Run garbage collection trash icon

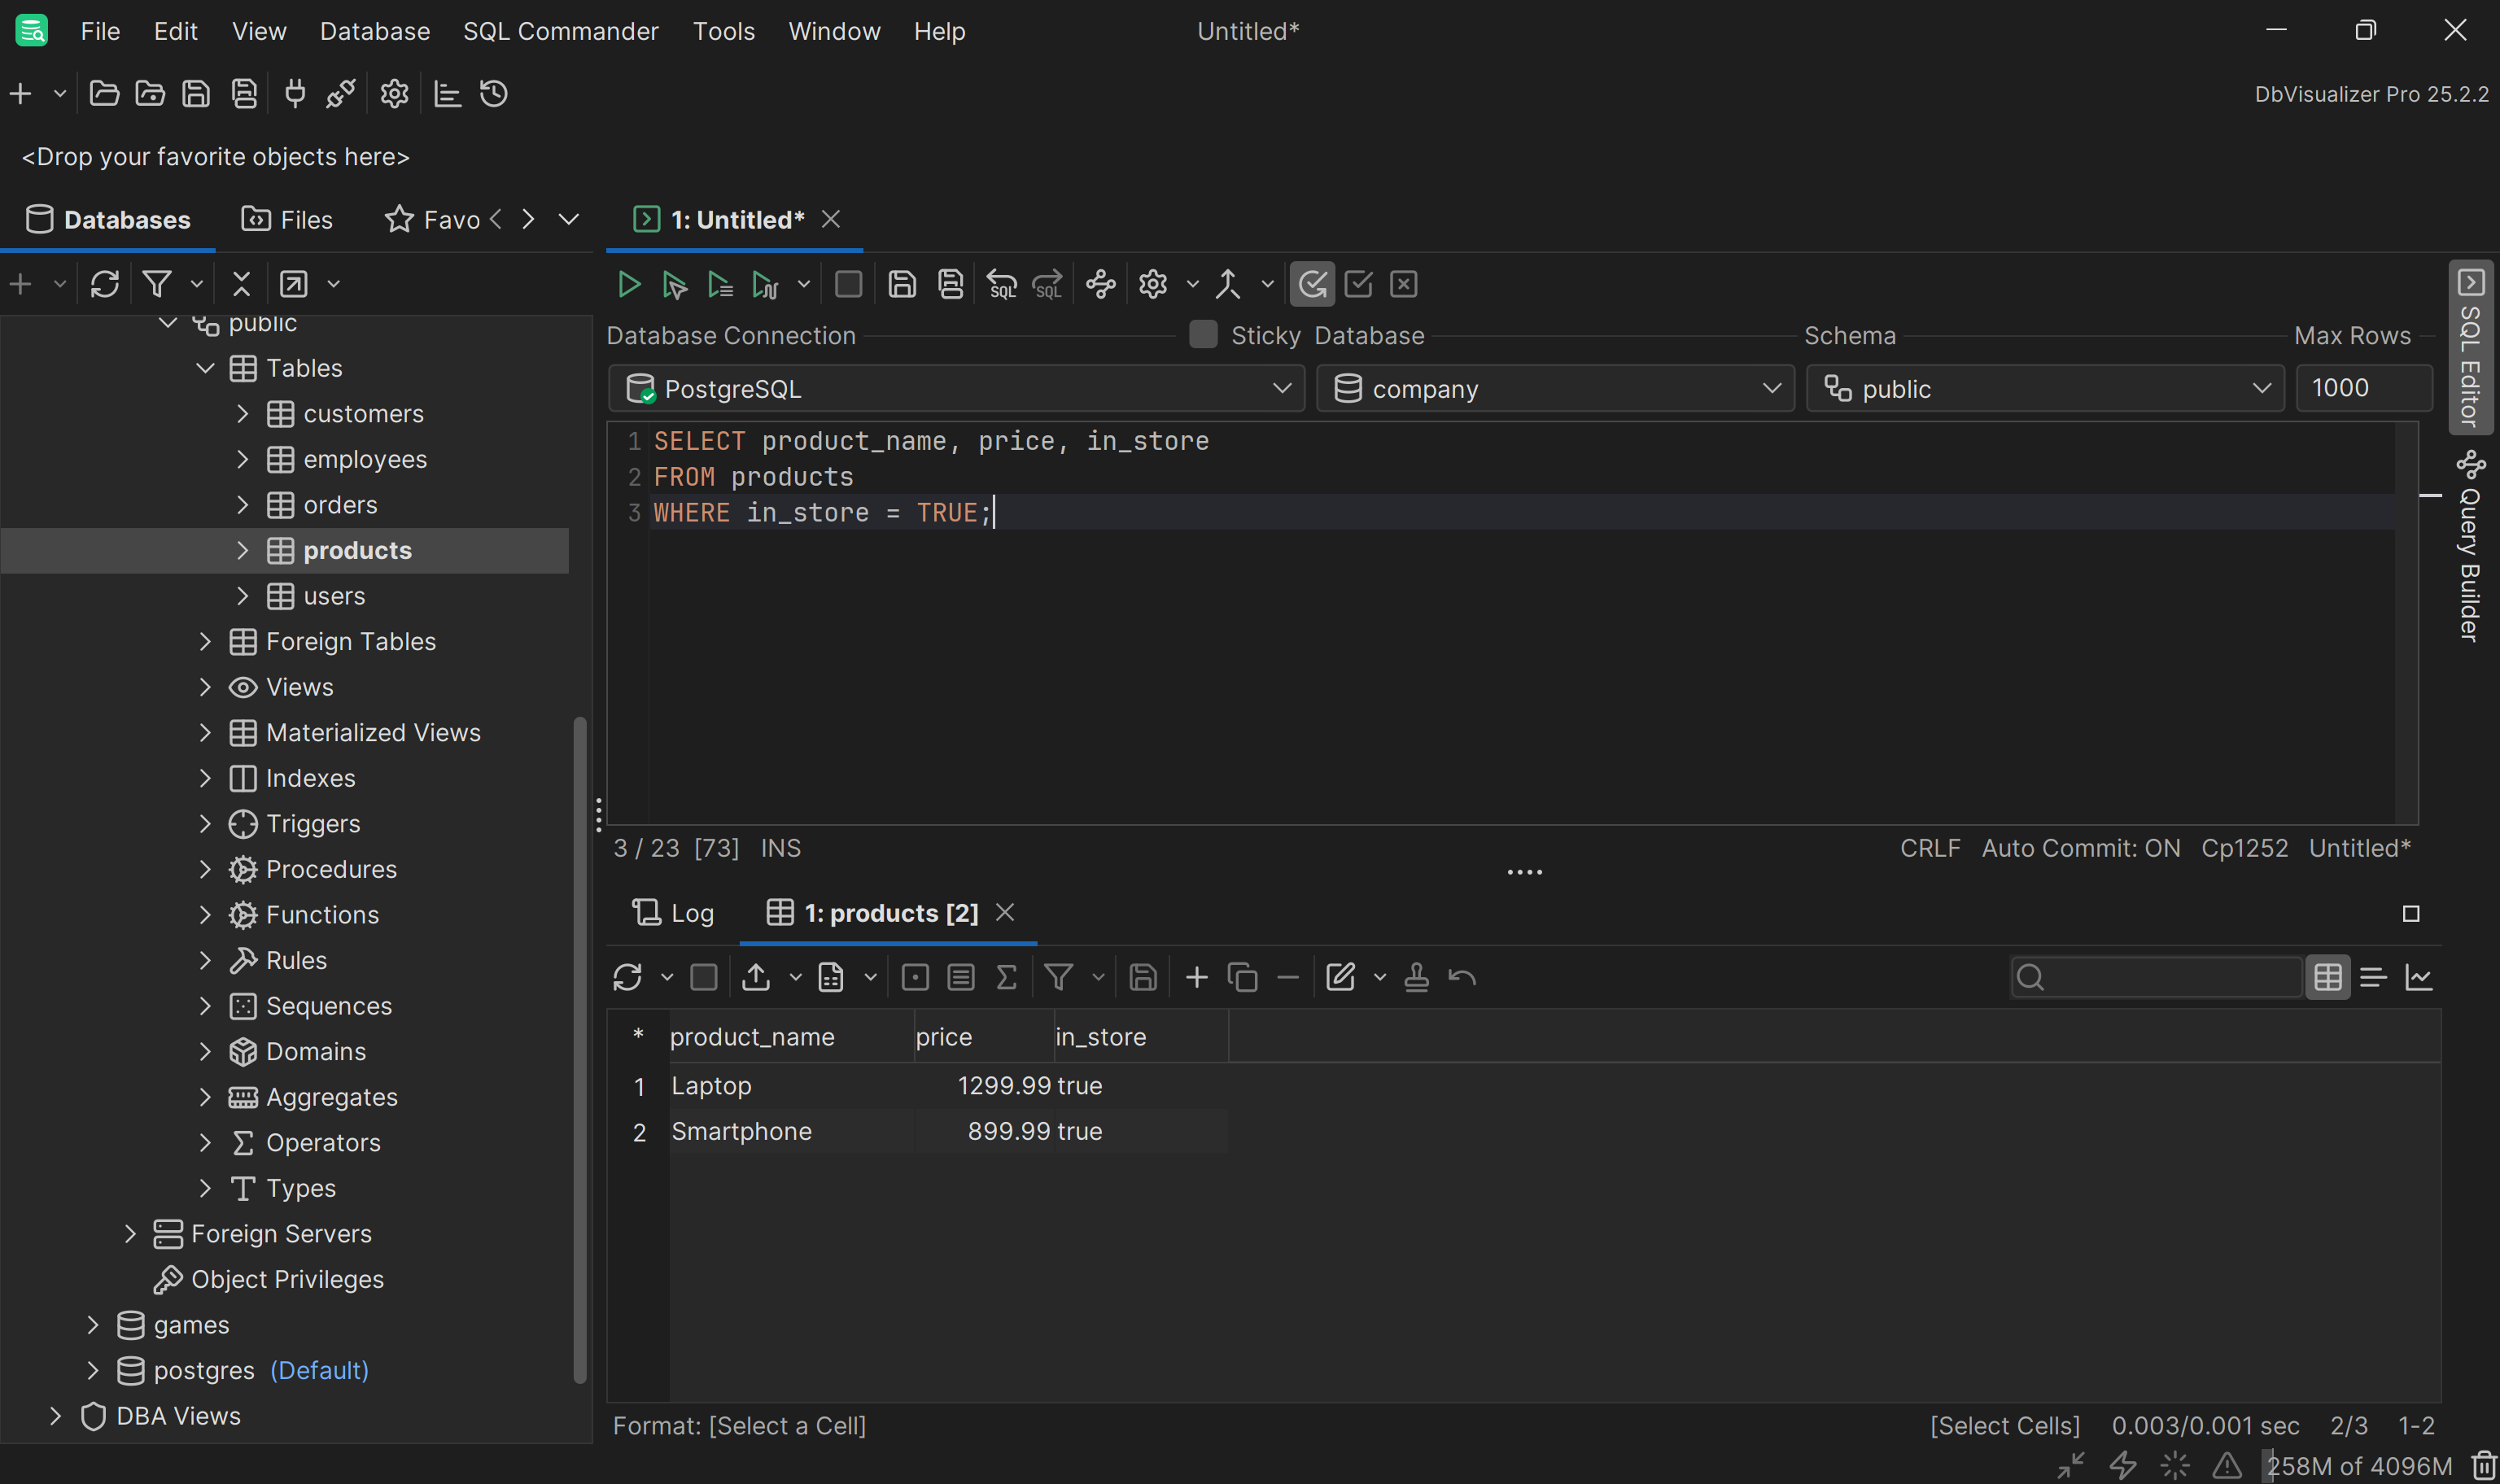point(2484,1465)
